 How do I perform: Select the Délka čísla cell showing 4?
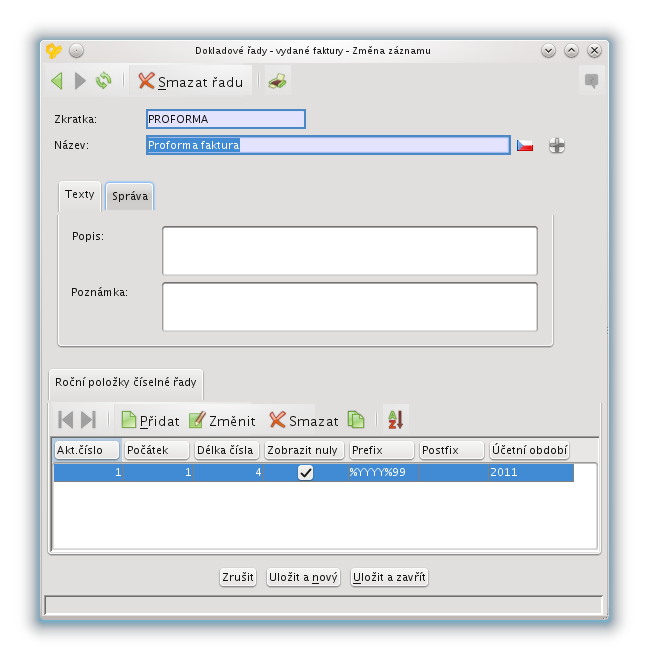tap(229, 473)
